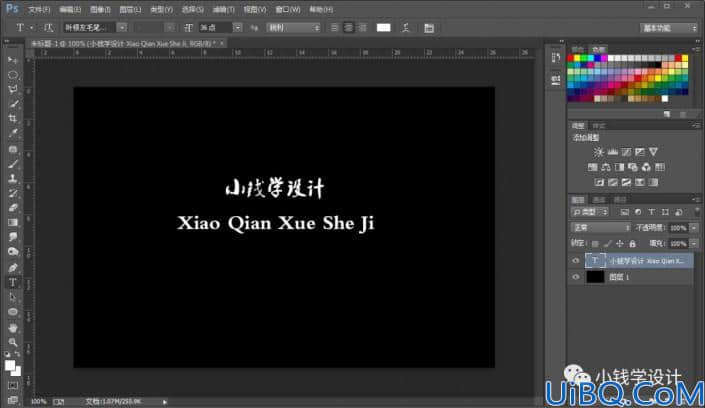Select the Eyedropper tool
Screen dimensions: 705x408
pyautogui.click(x=13, y=134)
